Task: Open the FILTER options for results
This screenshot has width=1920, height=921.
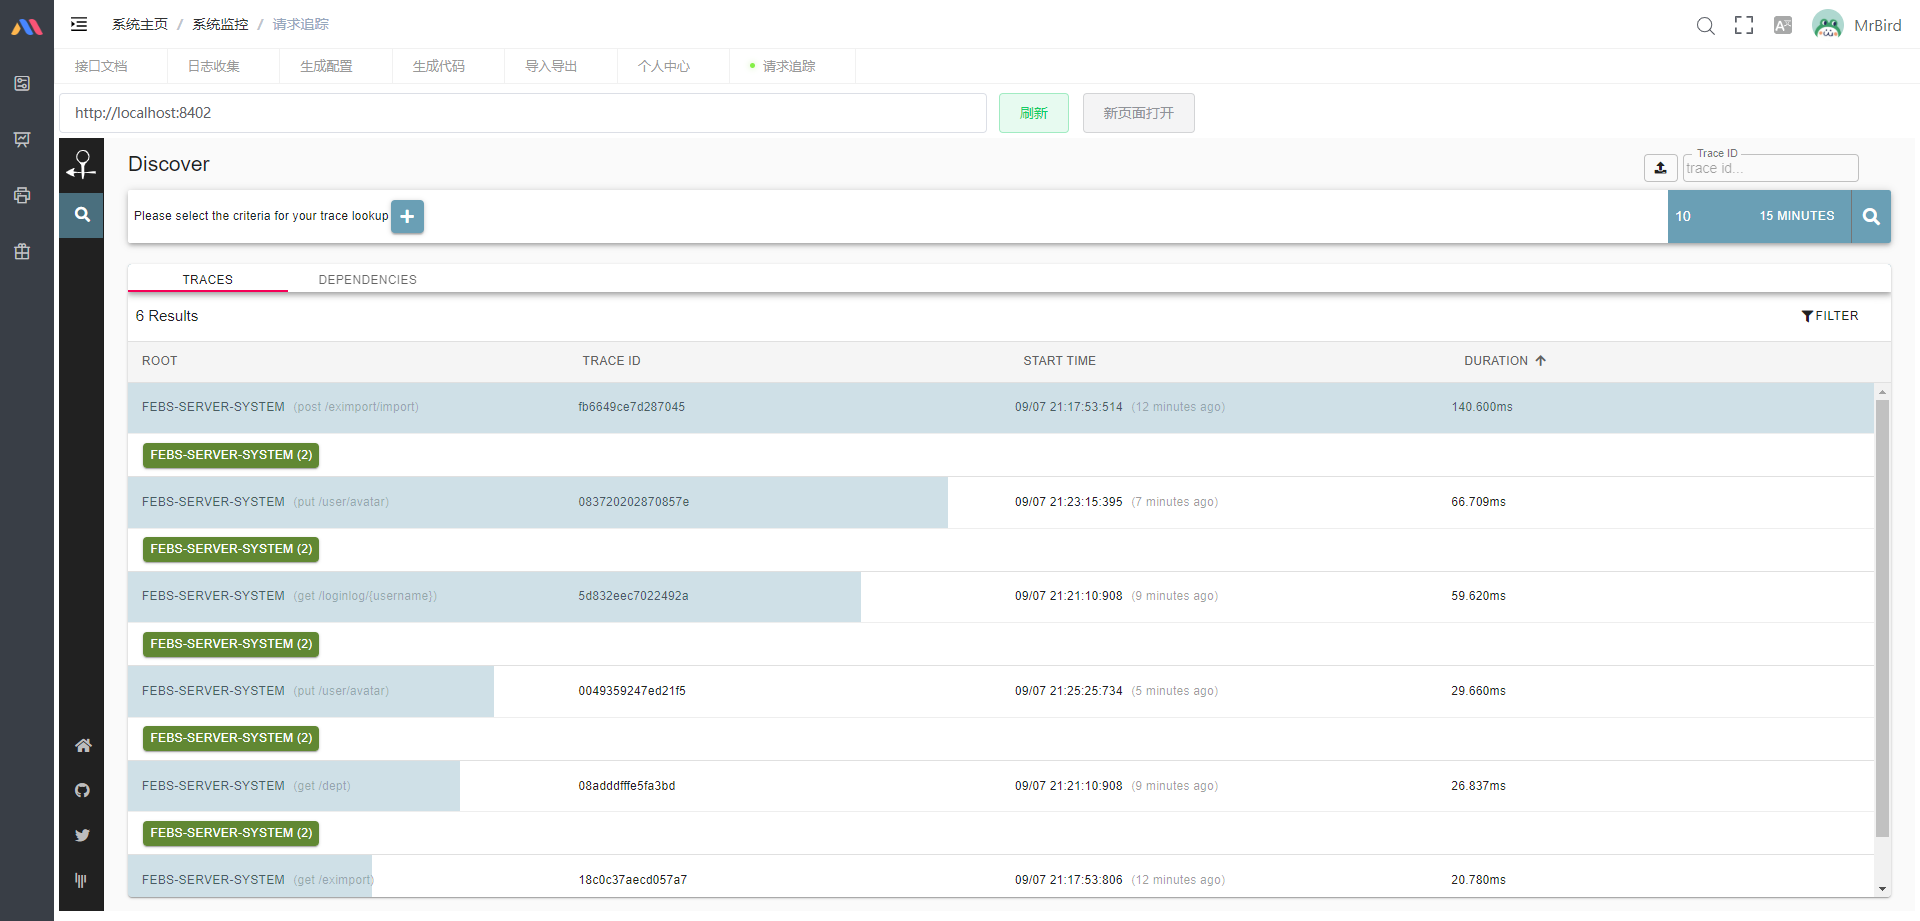Action: point(1830,316)
